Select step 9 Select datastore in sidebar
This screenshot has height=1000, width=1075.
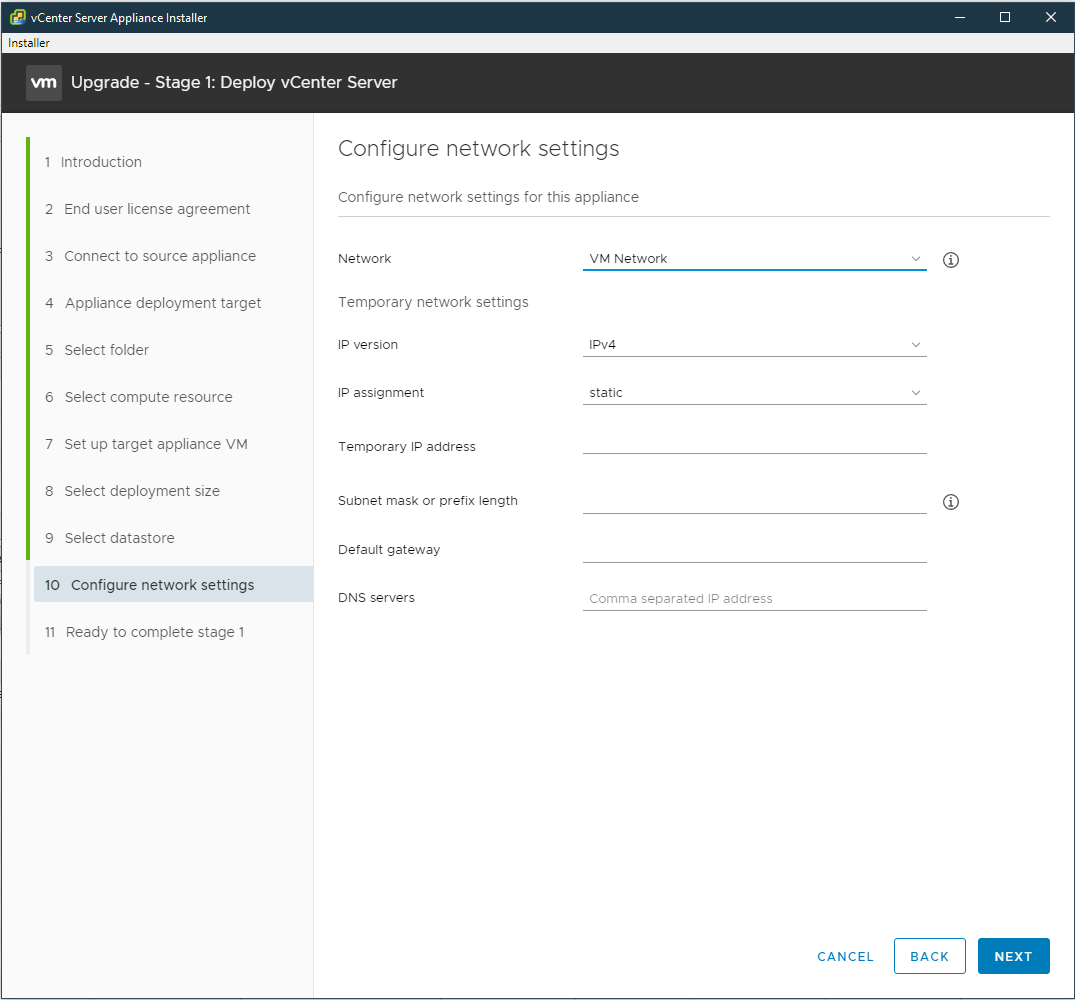125,537
